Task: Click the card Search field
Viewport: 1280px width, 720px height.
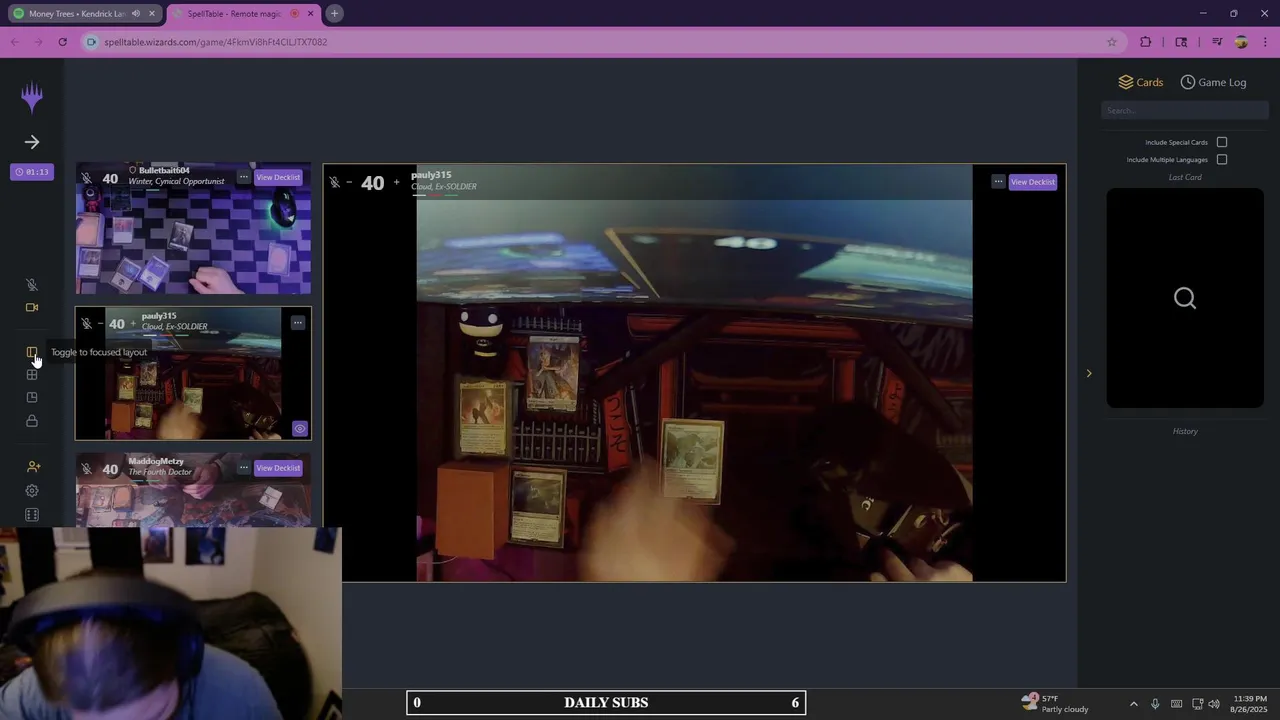Action: click(x=1185, y=110)
